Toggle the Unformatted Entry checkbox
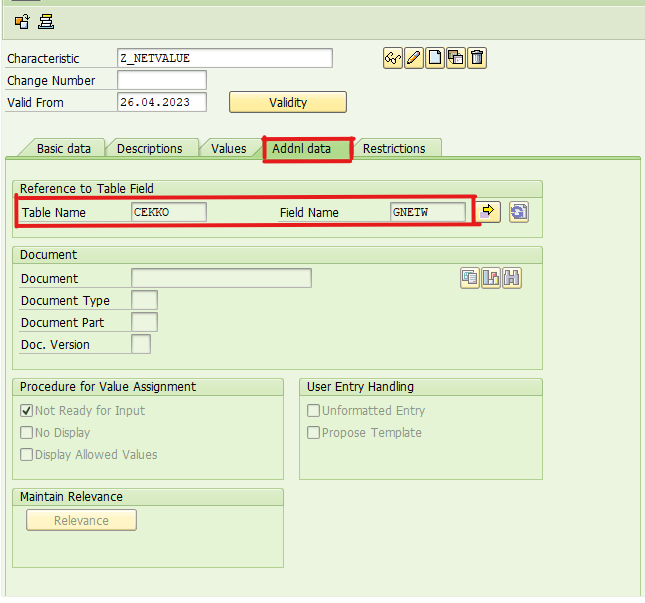Viewport: 645px width, 603px height. (313, 411)
